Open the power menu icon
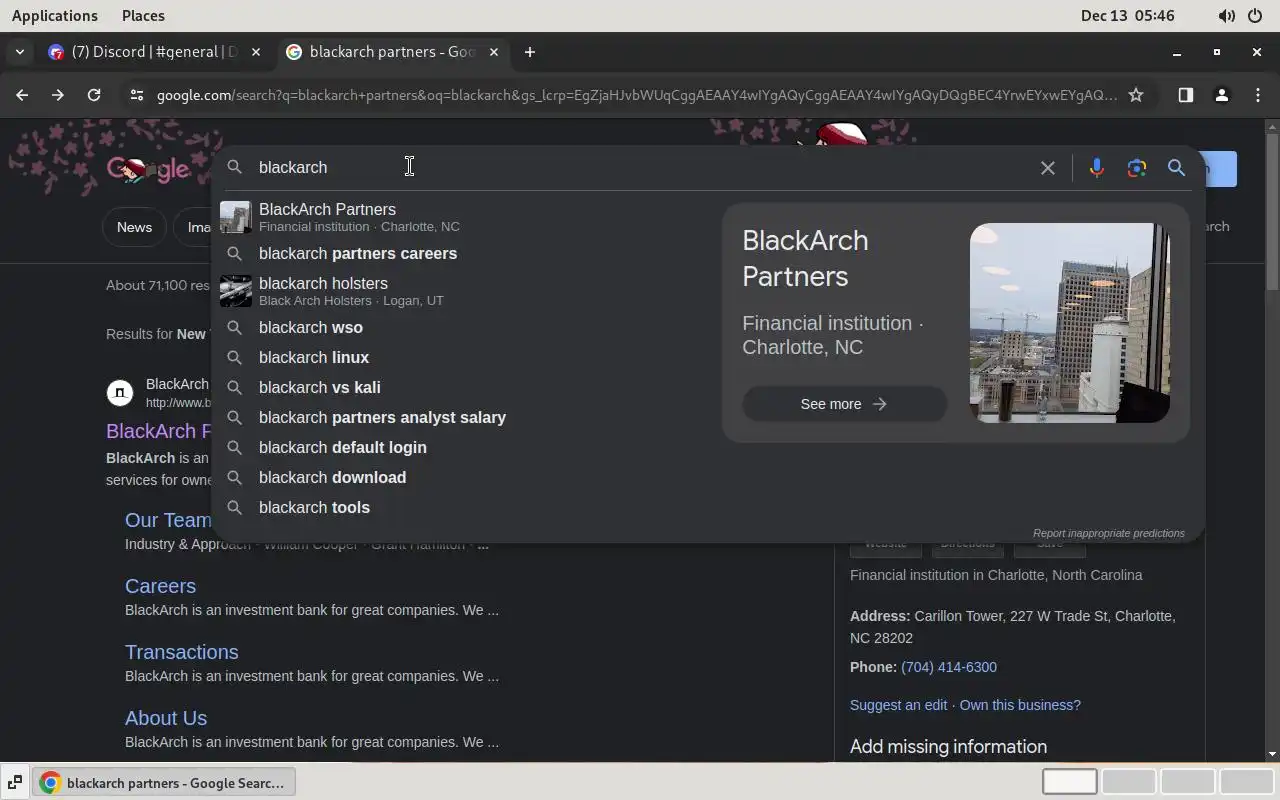Image resolution: width=1280 pixels, height=800 pixels. tap(1255, 16)
